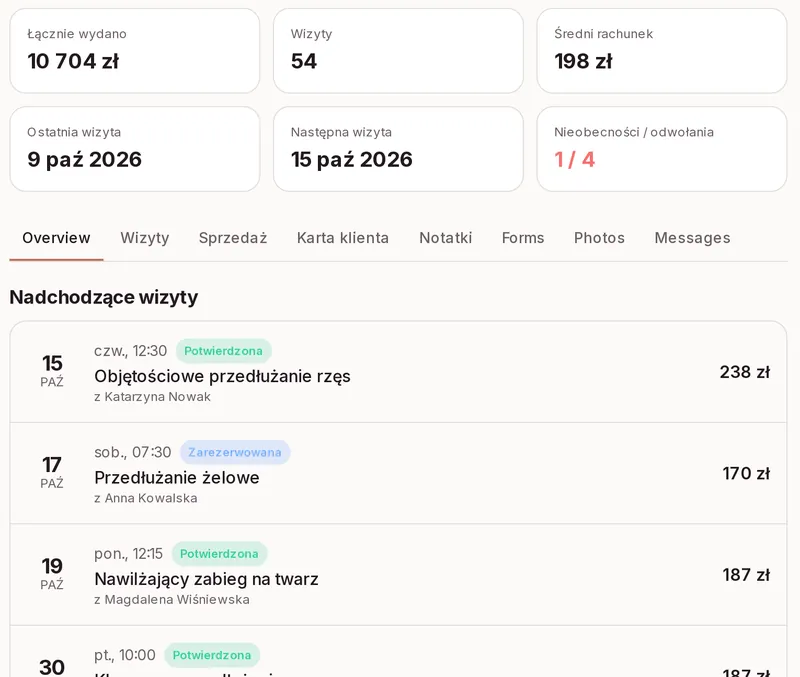Click the sob., 07:30 time label

click(x=133, y=452)
